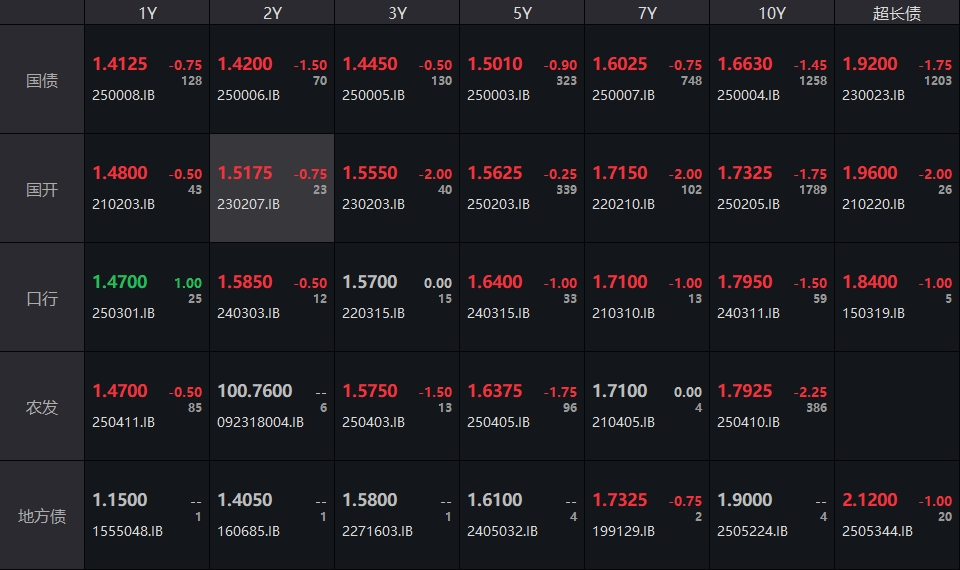Image resolution: width=960 pixels, height=570 pixels.
Task: Select the 农发 row label
Action: point(42,407)
